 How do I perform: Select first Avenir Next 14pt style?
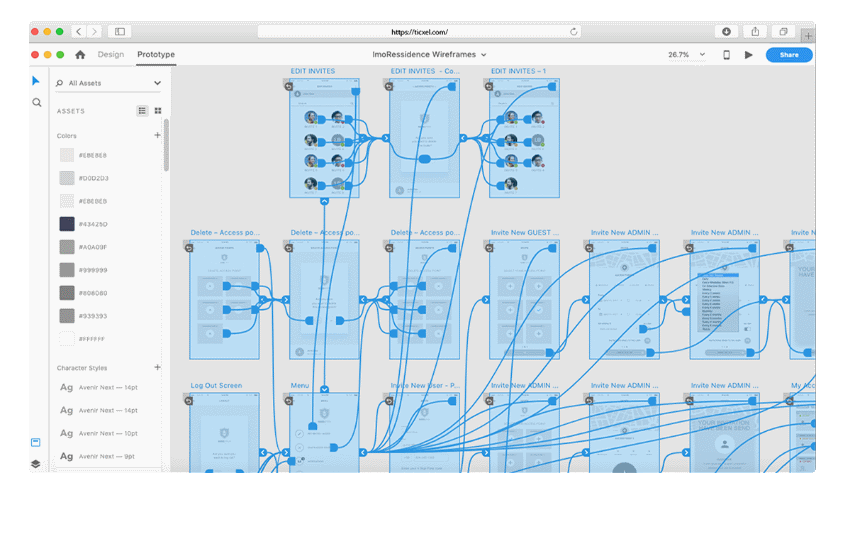99,387
